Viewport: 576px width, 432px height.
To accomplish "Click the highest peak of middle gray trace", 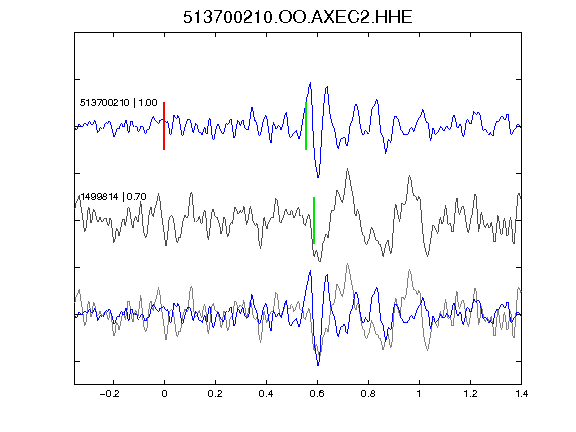I will [348, 169].
